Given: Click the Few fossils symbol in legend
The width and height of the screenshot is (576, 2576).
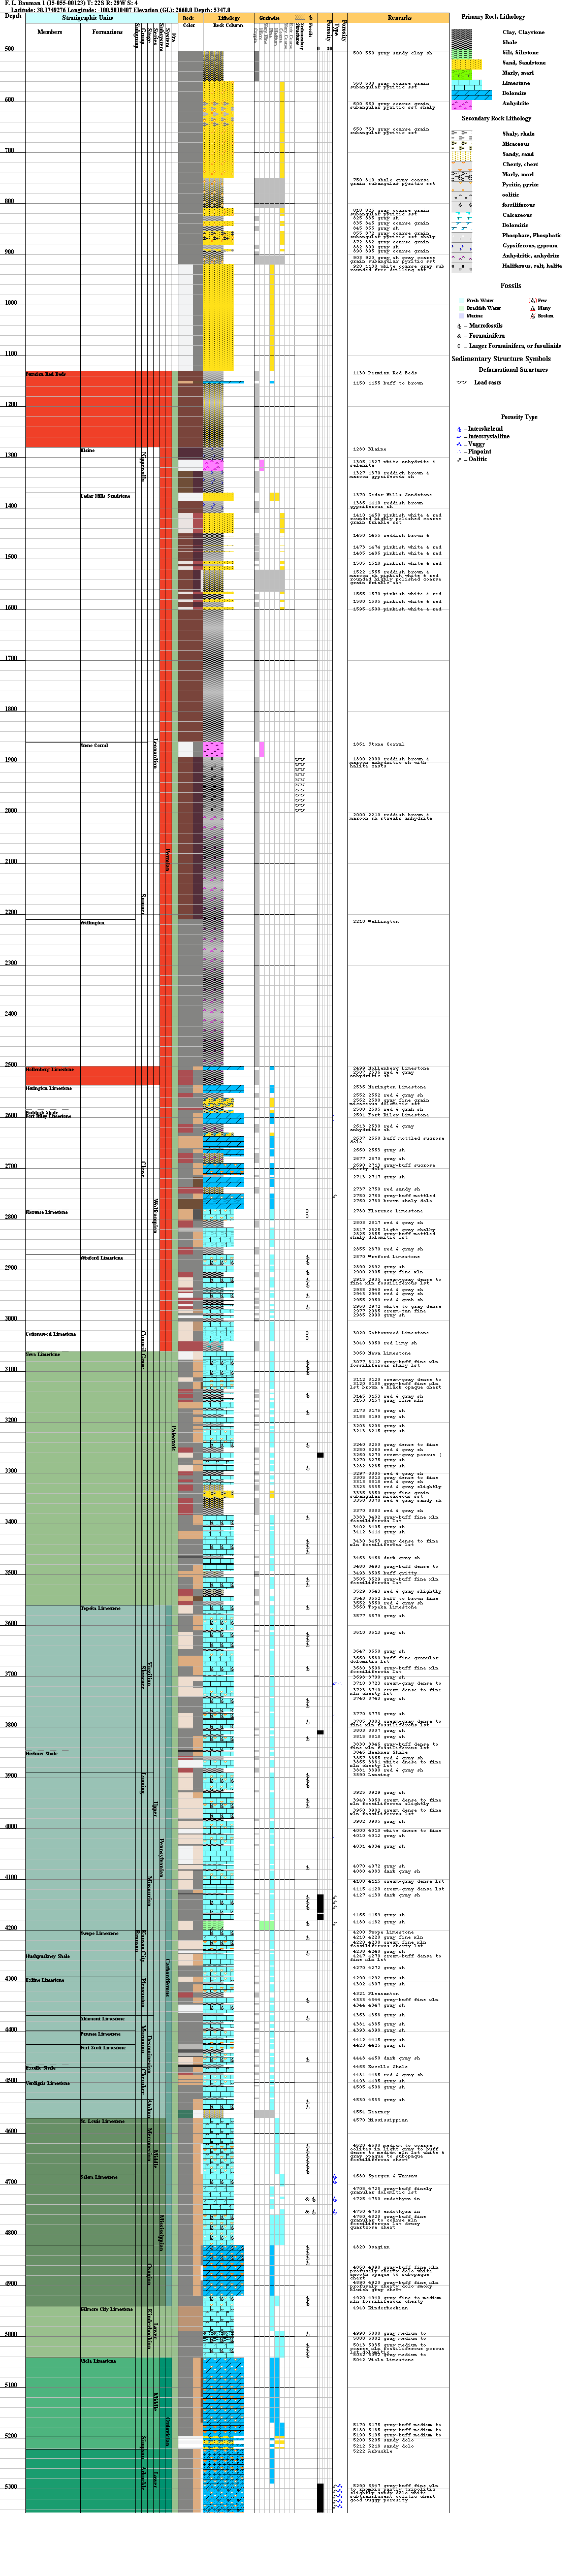Looking at the screenshot, I should pos(532,300).
